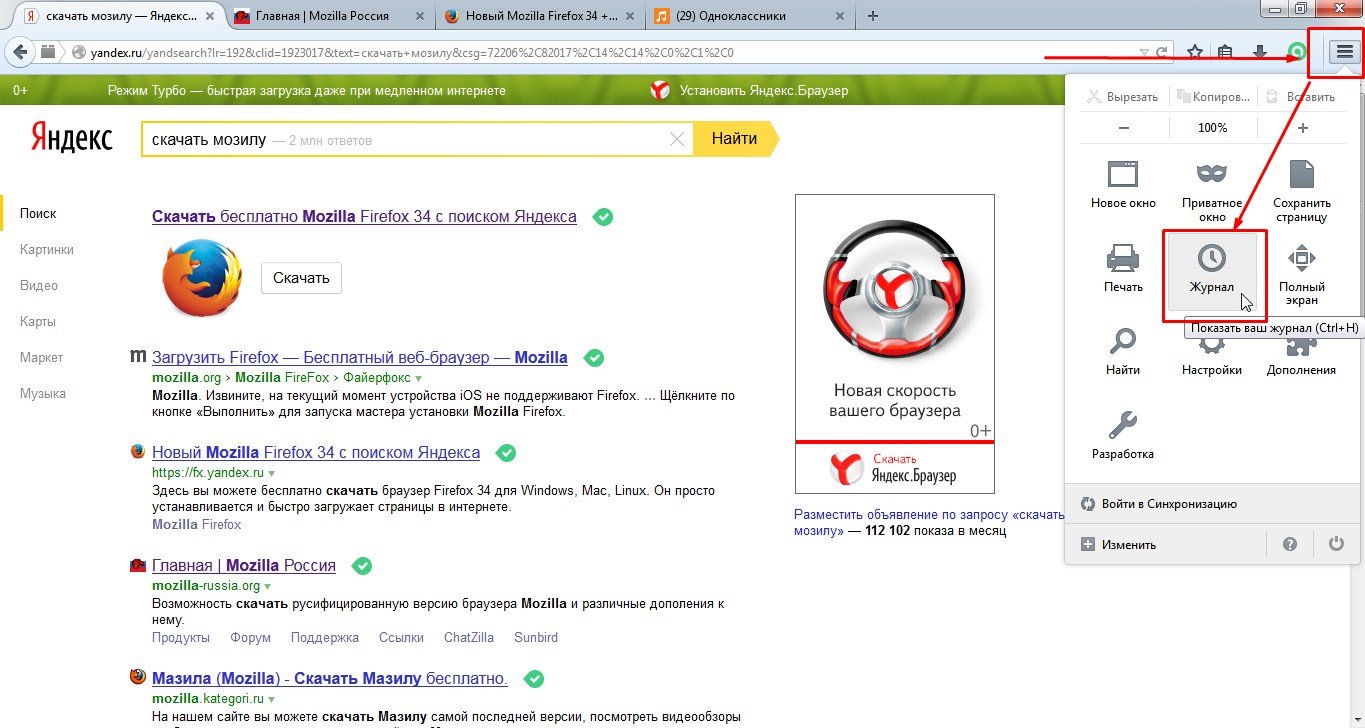Enter Full screen (Полный экран) mode
The image size is (1365, 728).
point(1300,273)
